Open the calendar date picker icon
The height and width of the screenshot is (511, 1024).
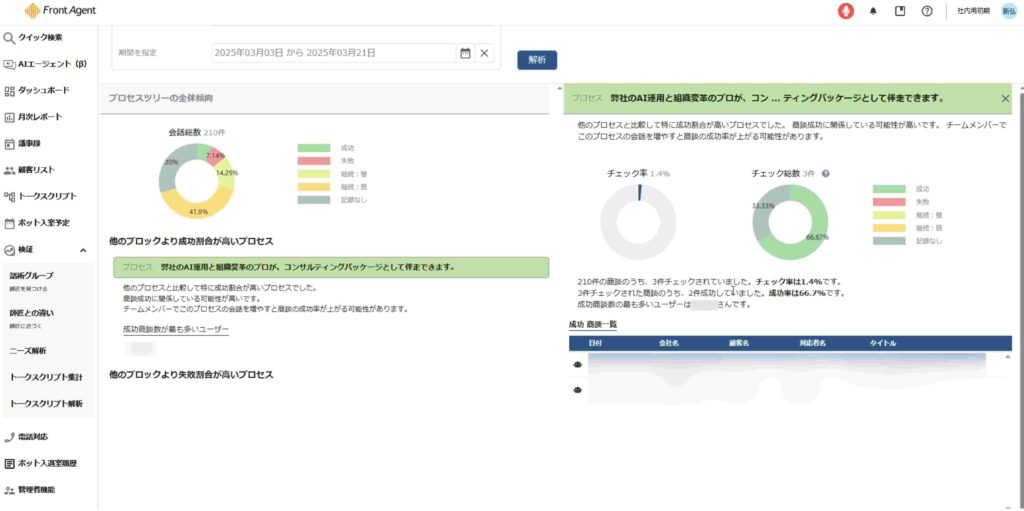465,53
